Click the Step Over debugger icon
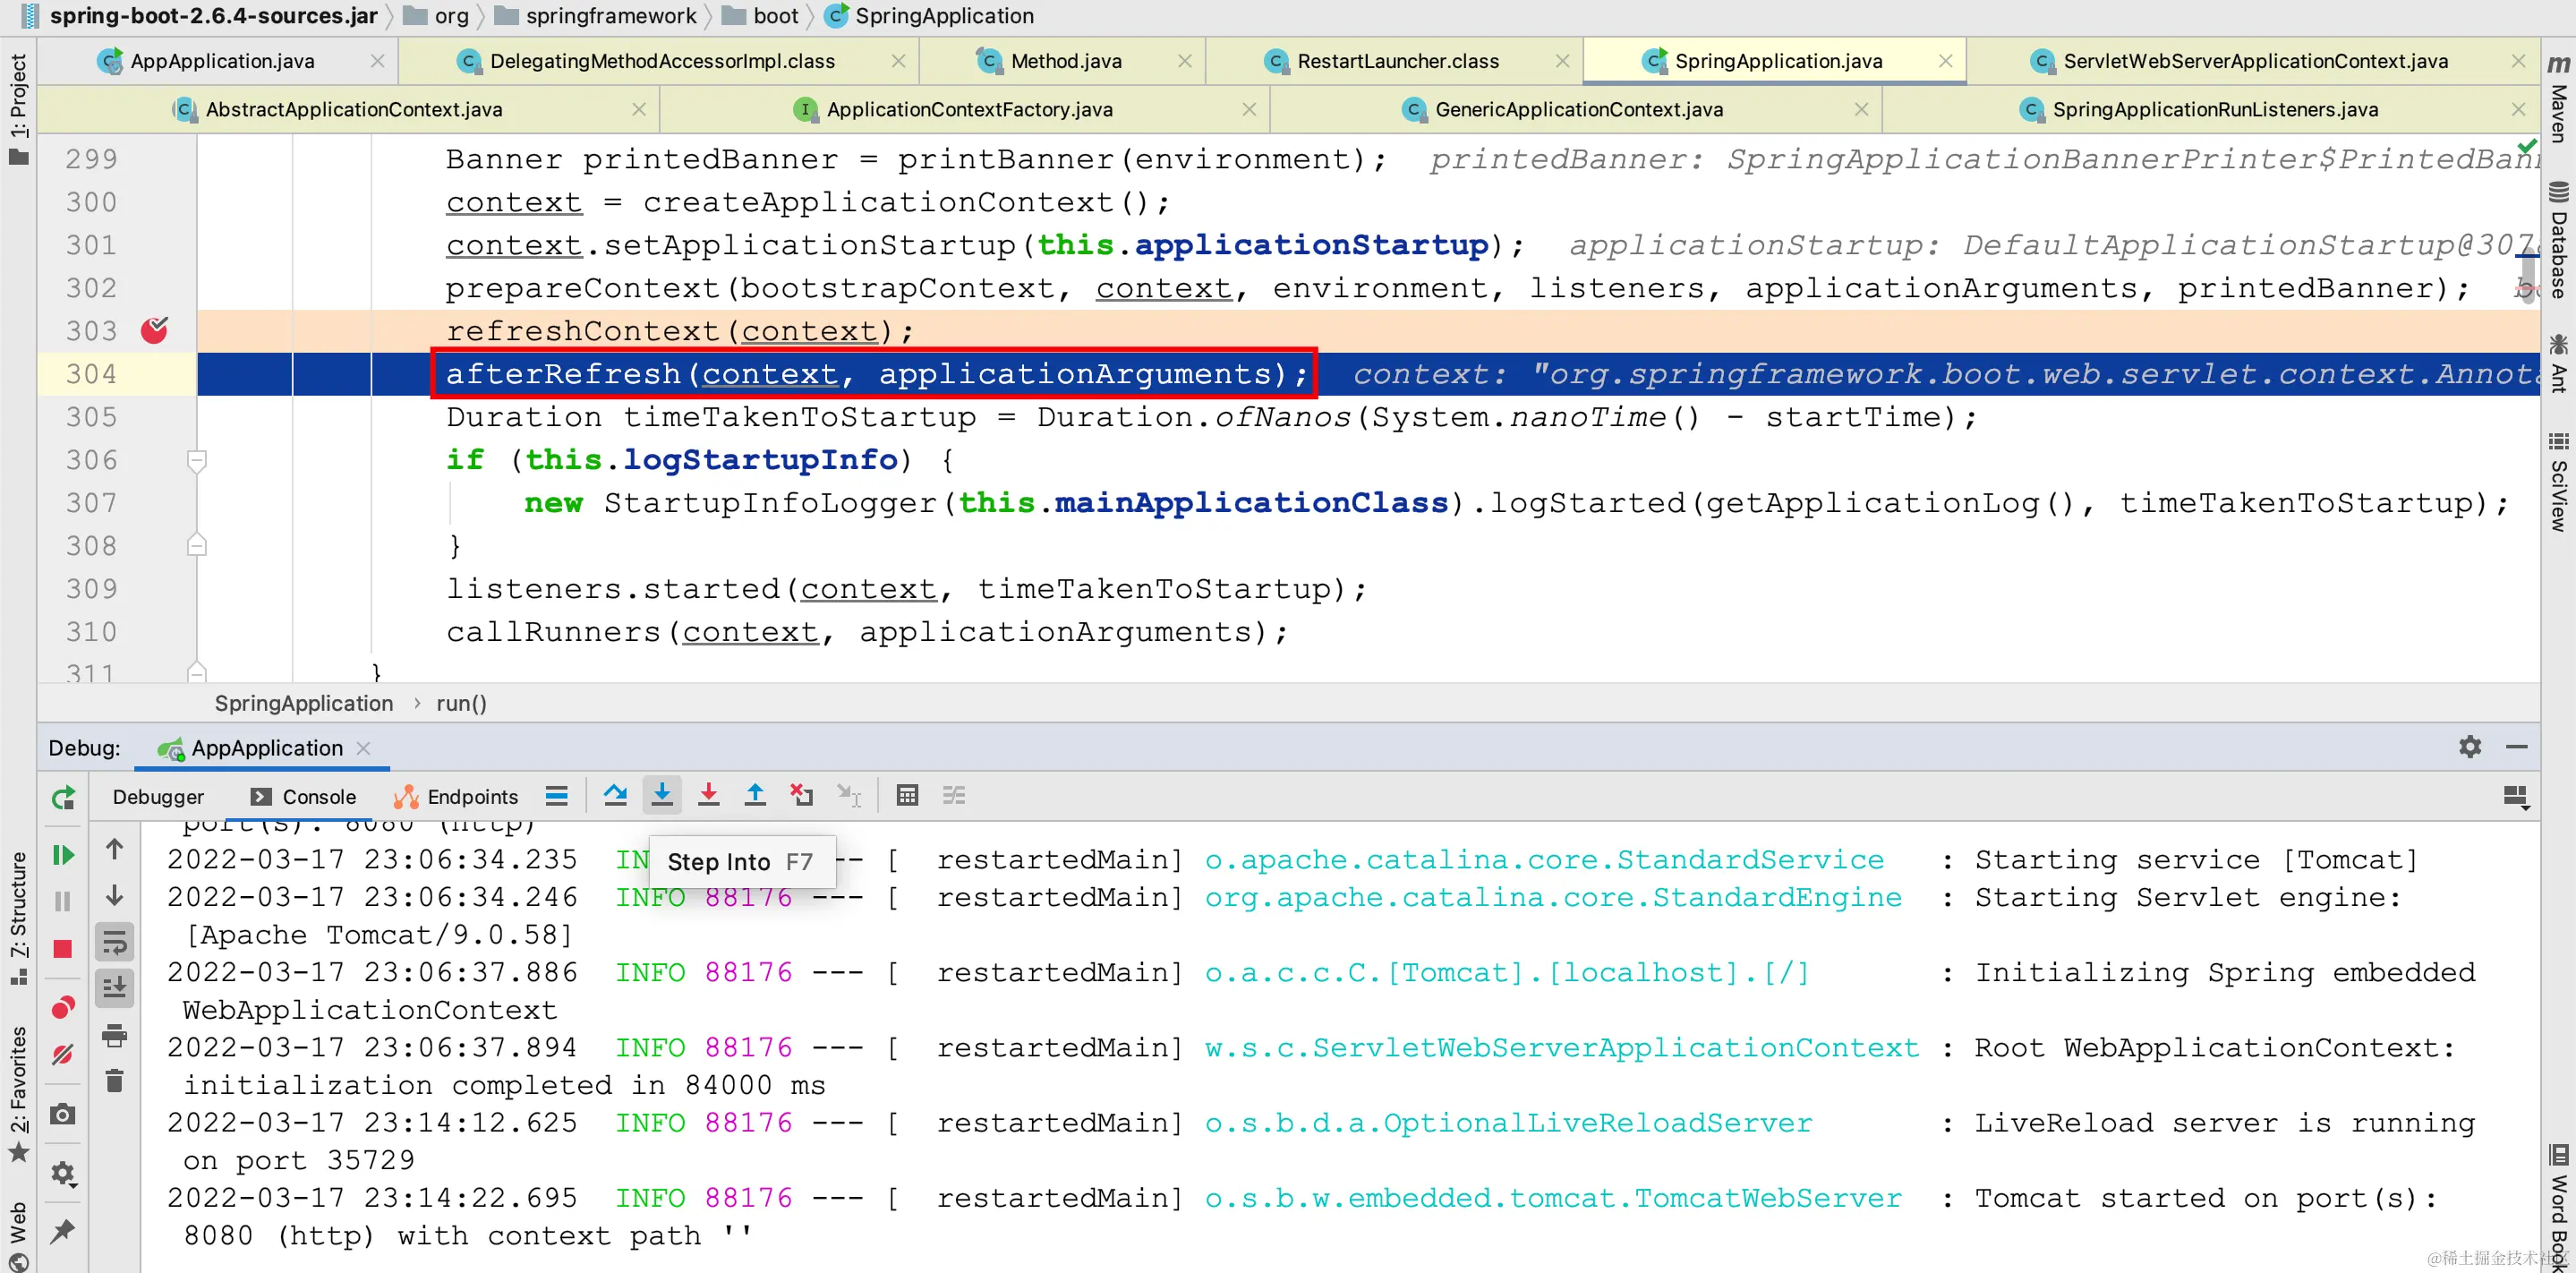2576x1273 pixels. coord(615,796)
